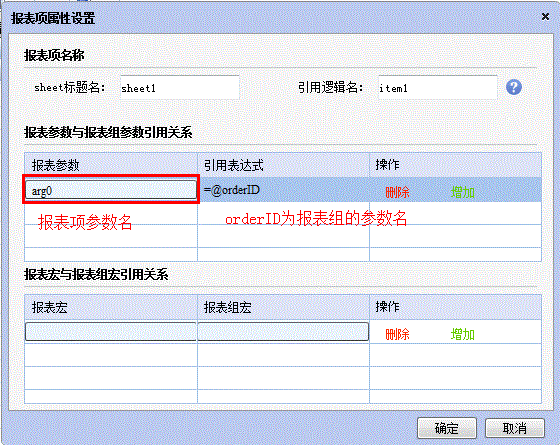Click 增加 in the macro table row

point(462,334)
